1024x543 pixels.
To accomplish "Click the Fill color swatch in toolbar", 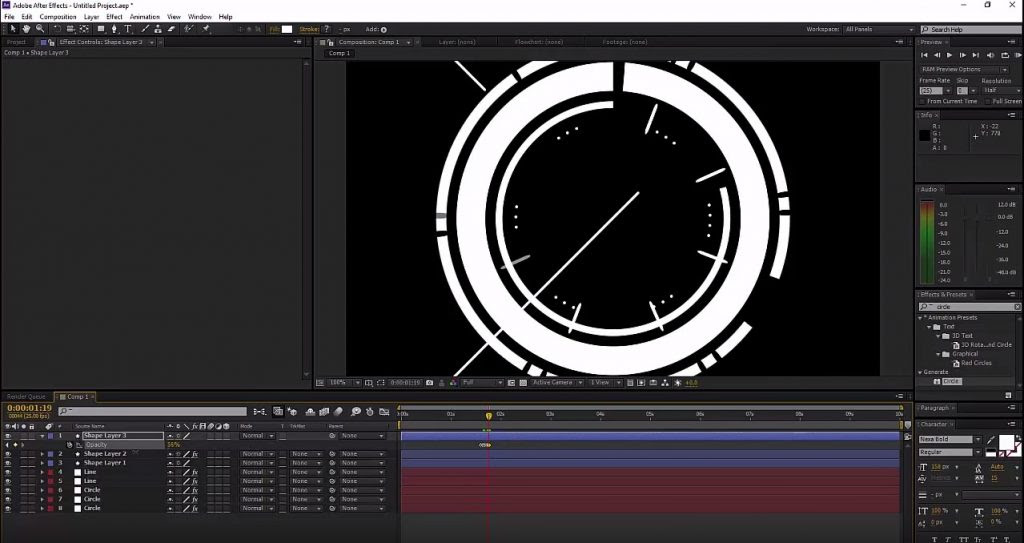I will (x=287, y=29).
